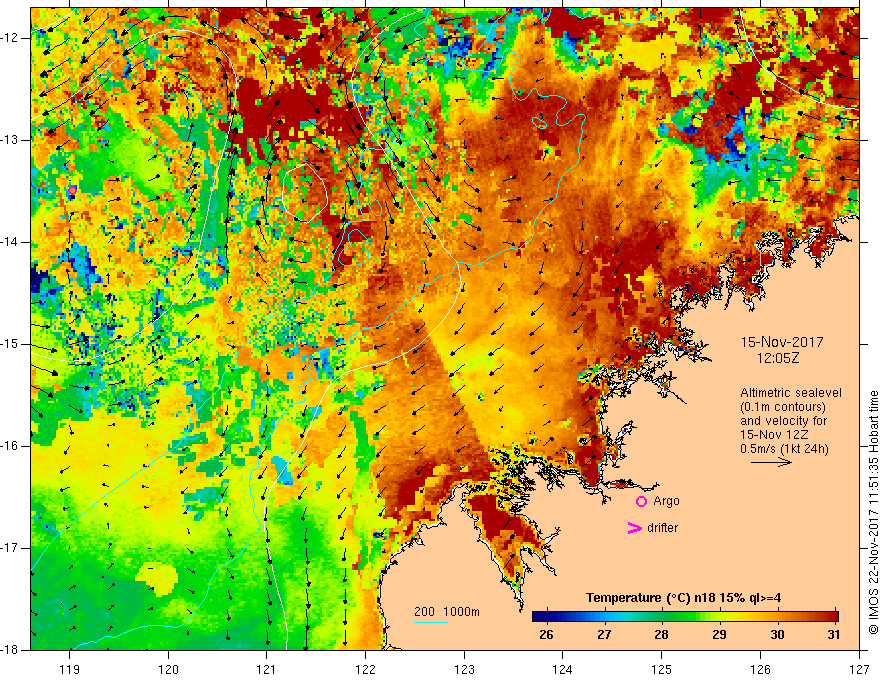Click the latitude axis label -18
Image resolution: width=880 pixels, height=680 pixels.
point(10,650)
